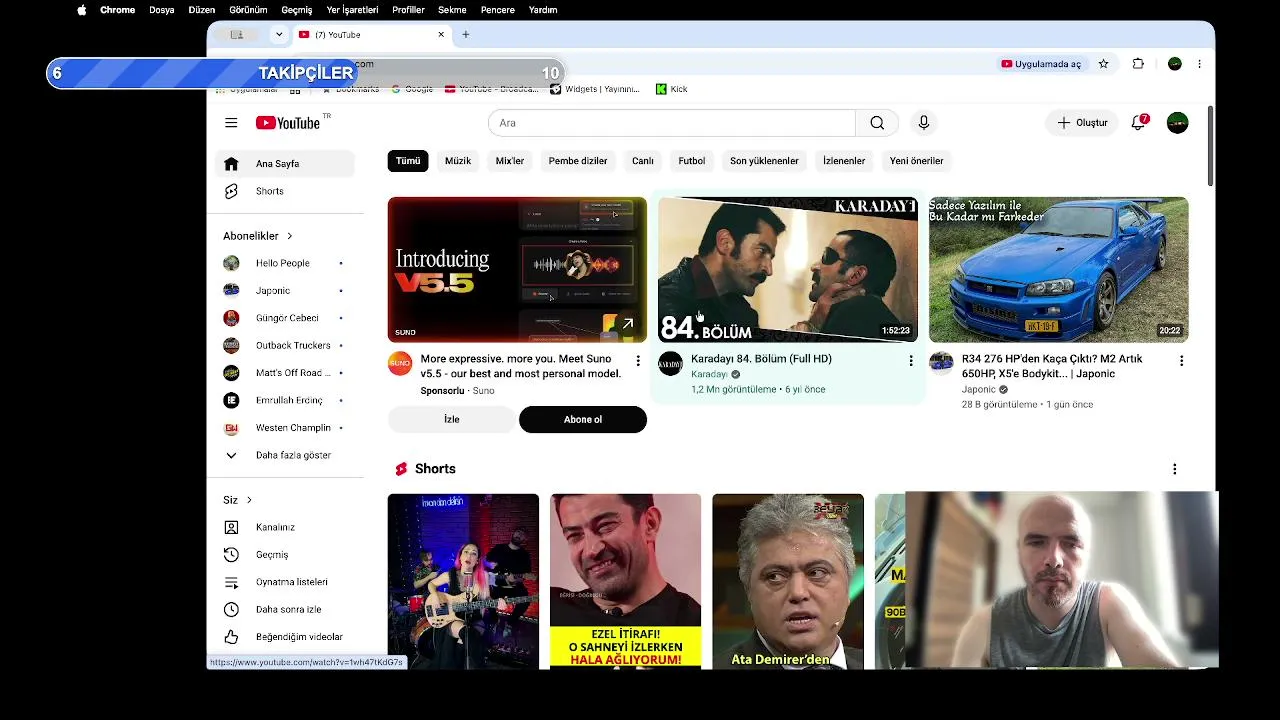Go to the YouTube home logo
1280x720 pixels.
coord(288,123)
